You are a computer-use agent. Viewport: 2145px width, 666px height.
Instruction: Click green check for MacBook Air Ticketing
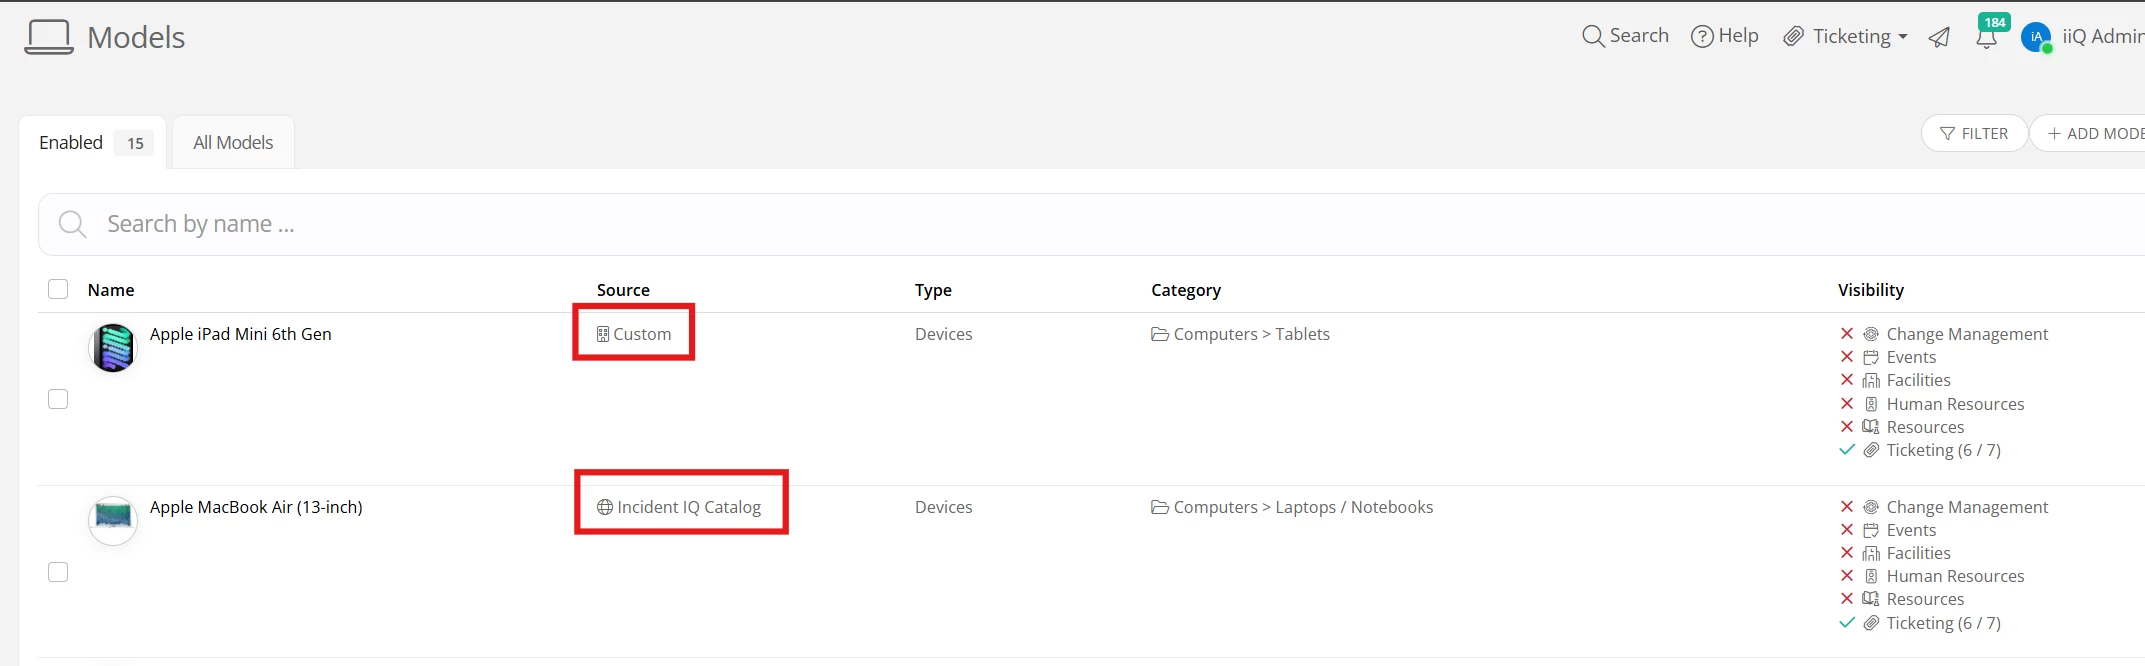coord(1847,623)
